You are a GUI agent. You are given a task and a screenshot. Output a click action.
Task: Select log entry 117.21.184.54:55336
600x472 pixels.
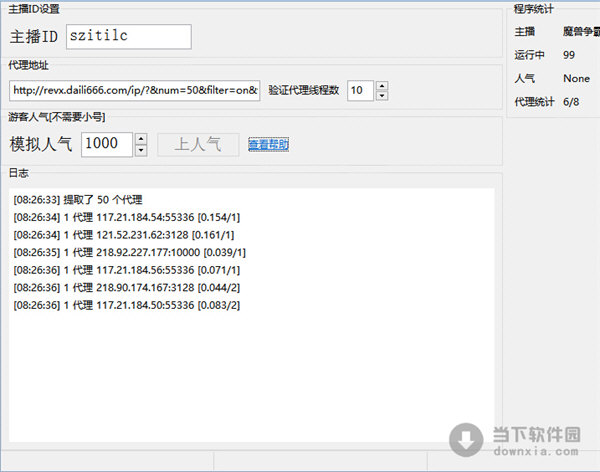[127, 217]
